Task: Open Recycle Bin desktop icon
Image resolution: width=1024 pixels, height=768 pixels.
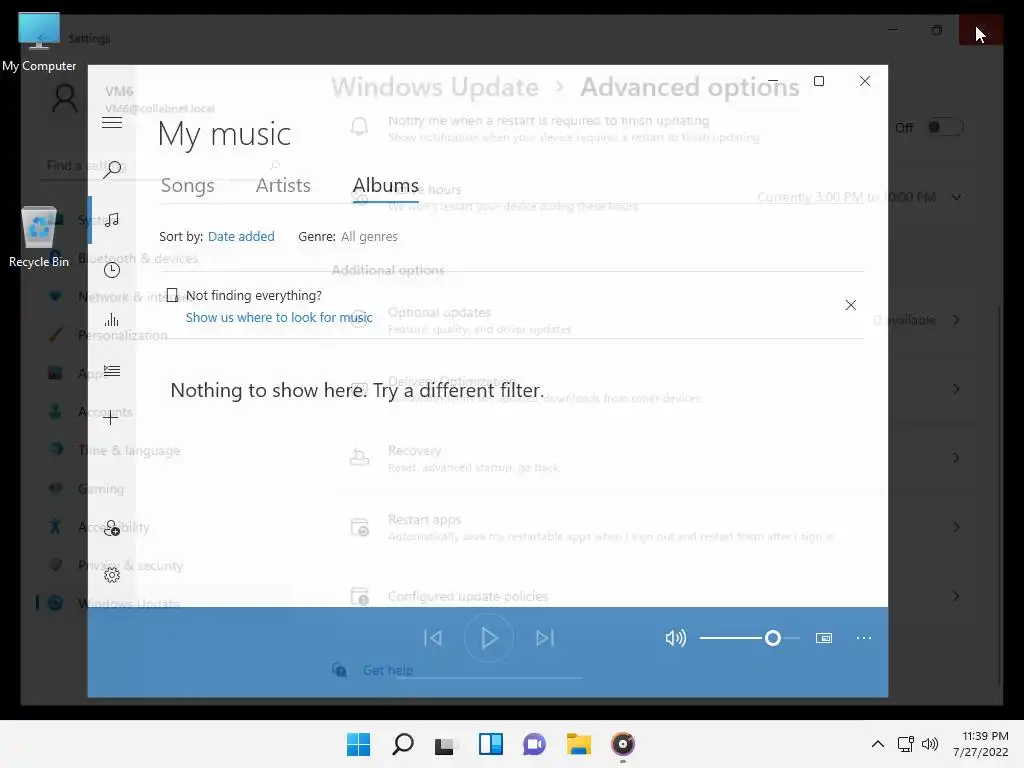Action: coord(39,237)
